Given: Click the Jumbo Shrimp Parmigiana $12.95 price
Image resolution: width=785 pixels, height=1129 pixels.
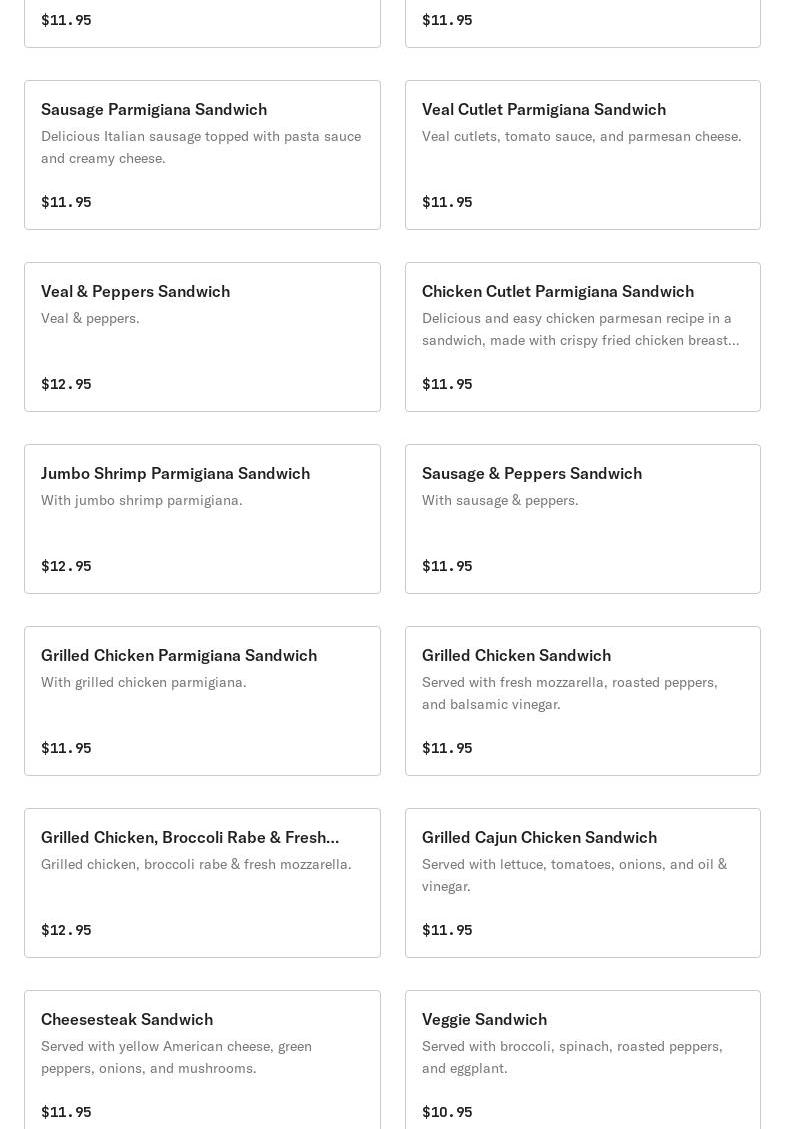Looking at the screenshot, I should pos(66,567).
